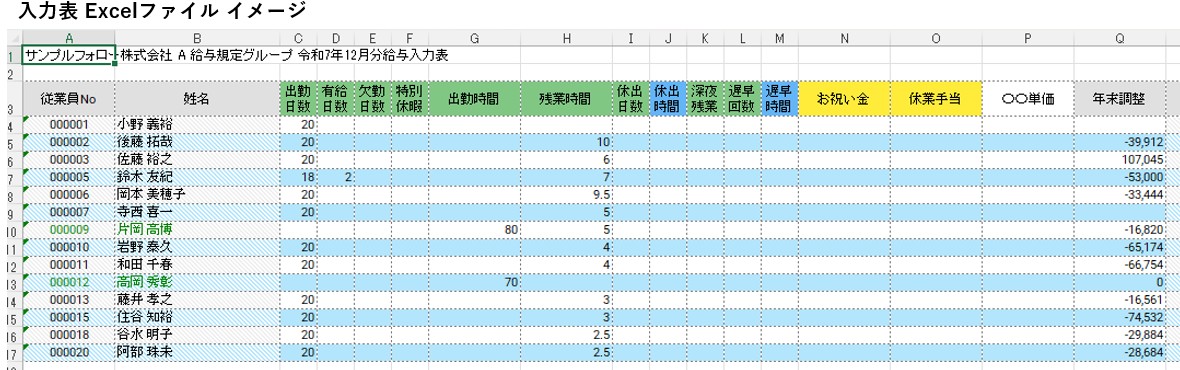The image size is (1180, 370).
Task: Select 年末調整 value -16,820
Action: pos(1120,229)
